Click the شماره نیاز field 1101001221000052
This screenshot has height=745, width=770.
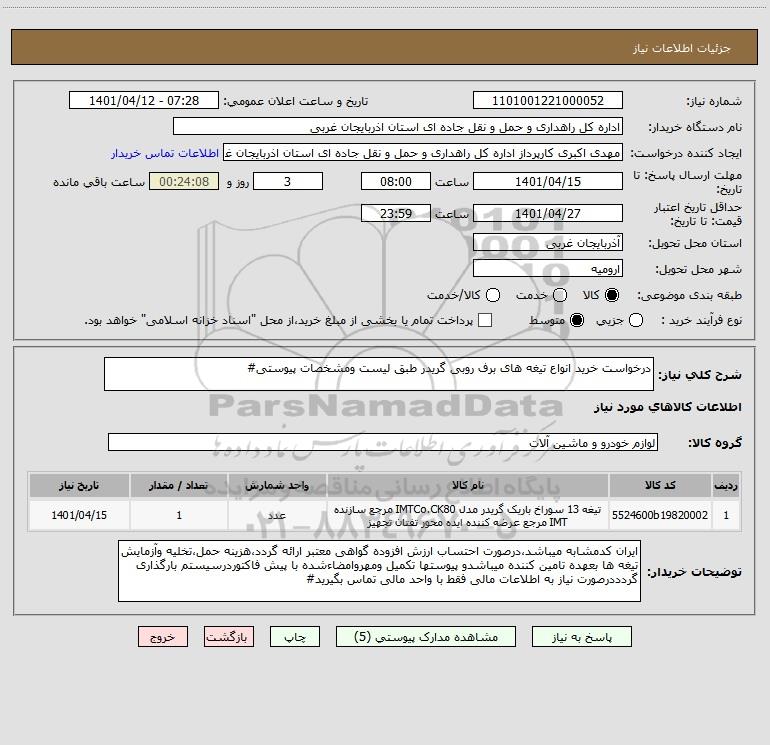point(548,100)
